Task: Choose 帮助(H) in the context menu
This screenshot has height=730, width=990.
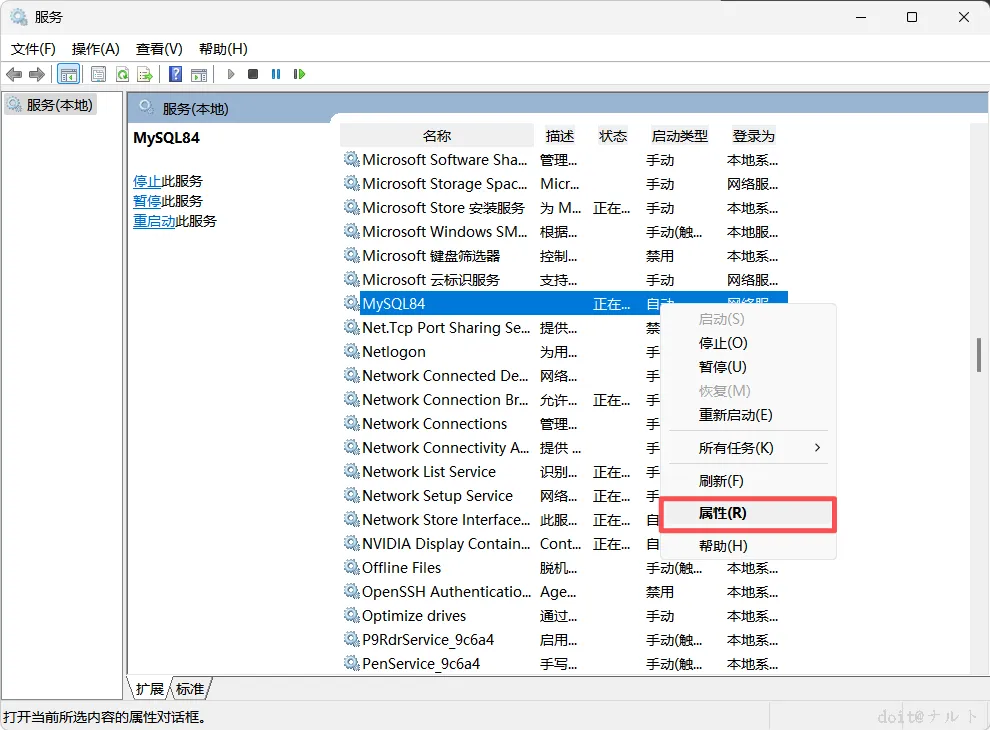Action: (748, 546)
